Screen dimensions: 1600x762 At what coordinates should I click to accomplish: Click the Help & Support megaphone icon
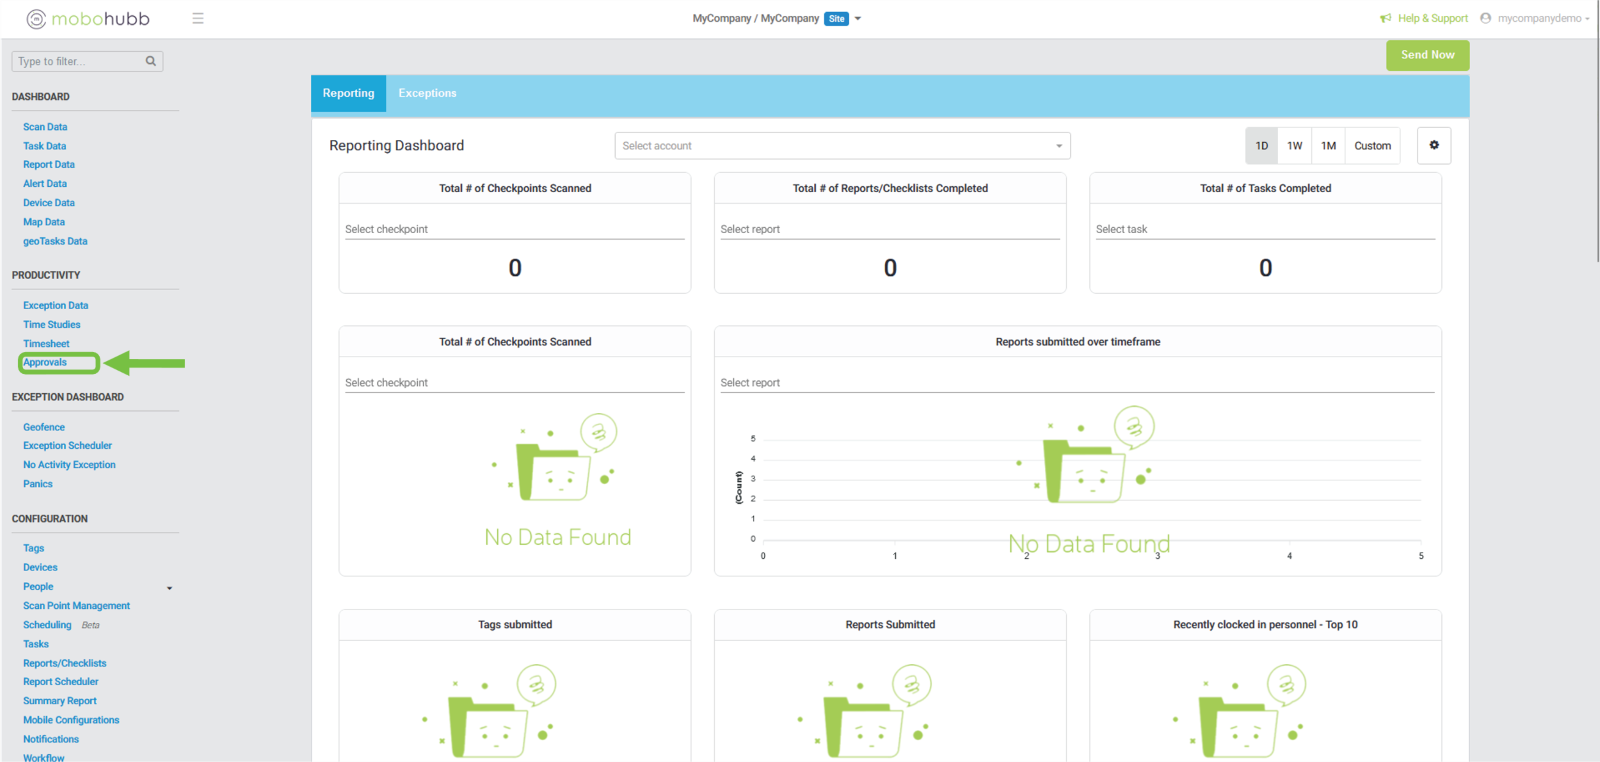[1385, 18]
